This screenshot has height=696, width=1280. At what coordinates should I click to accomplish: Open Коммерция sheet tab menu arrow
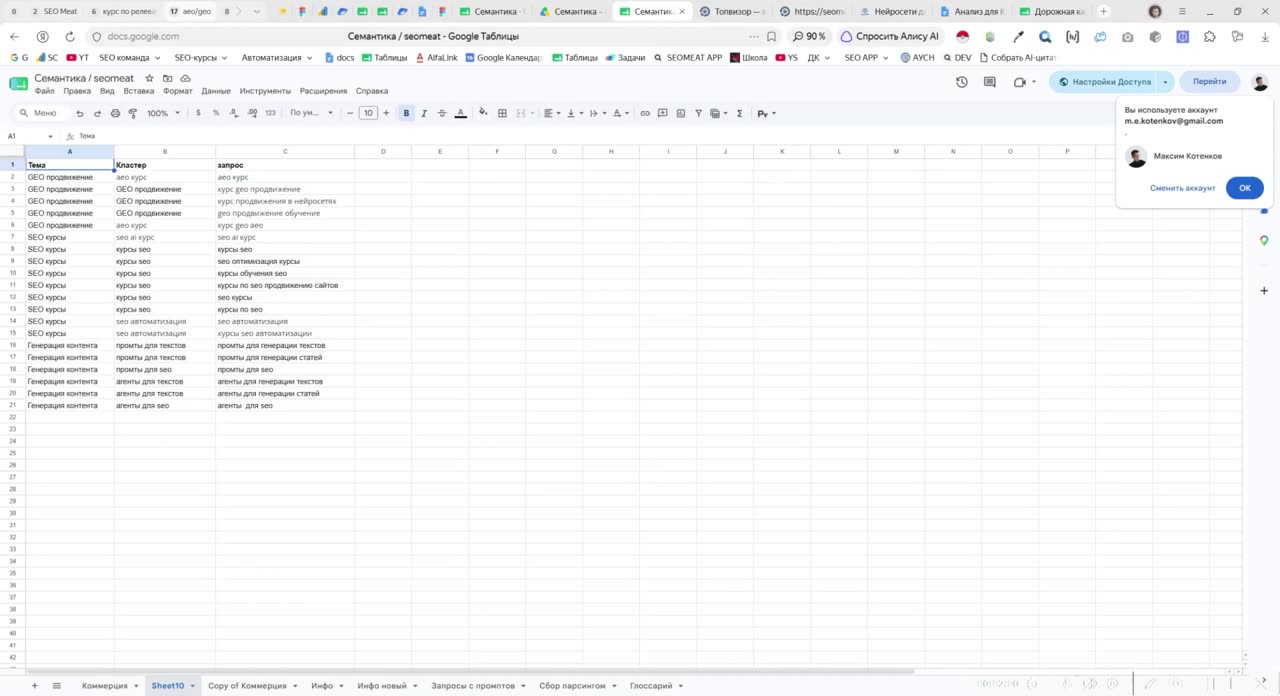tap(136, 686)
